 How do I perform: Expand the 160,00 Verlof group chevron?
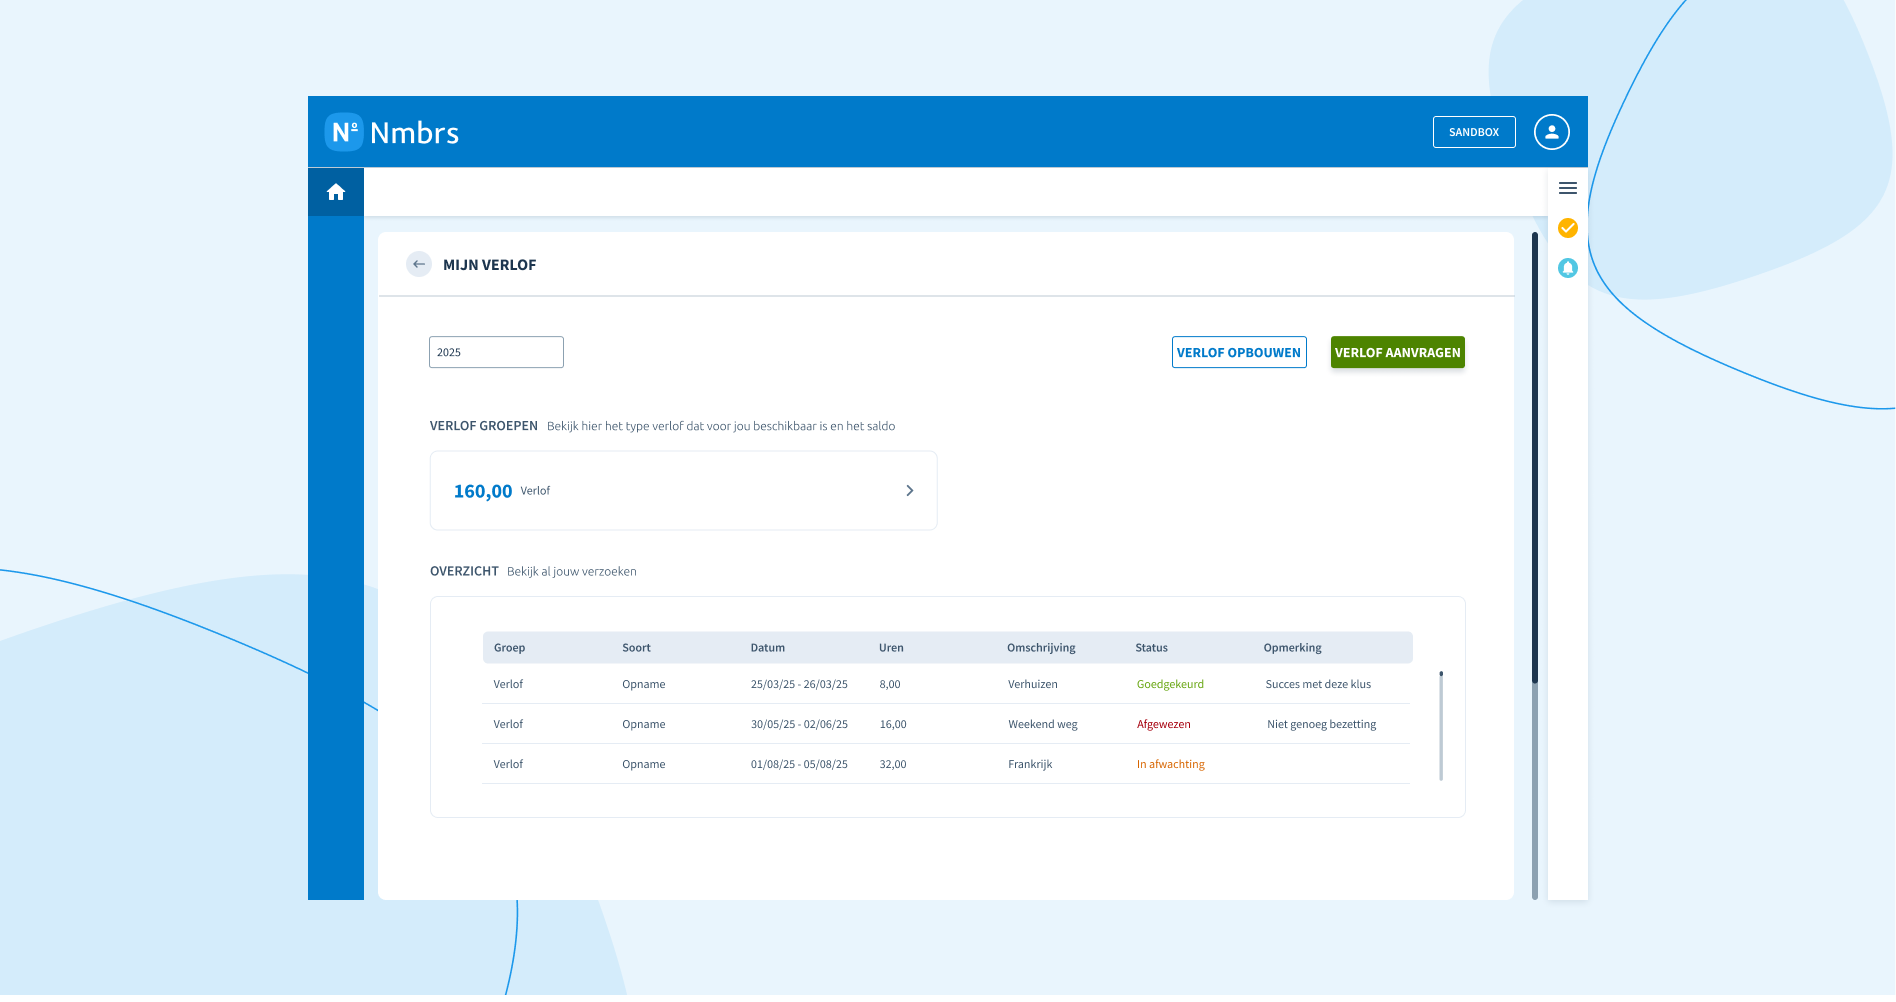pyautogui.click(x=910, y=490)
